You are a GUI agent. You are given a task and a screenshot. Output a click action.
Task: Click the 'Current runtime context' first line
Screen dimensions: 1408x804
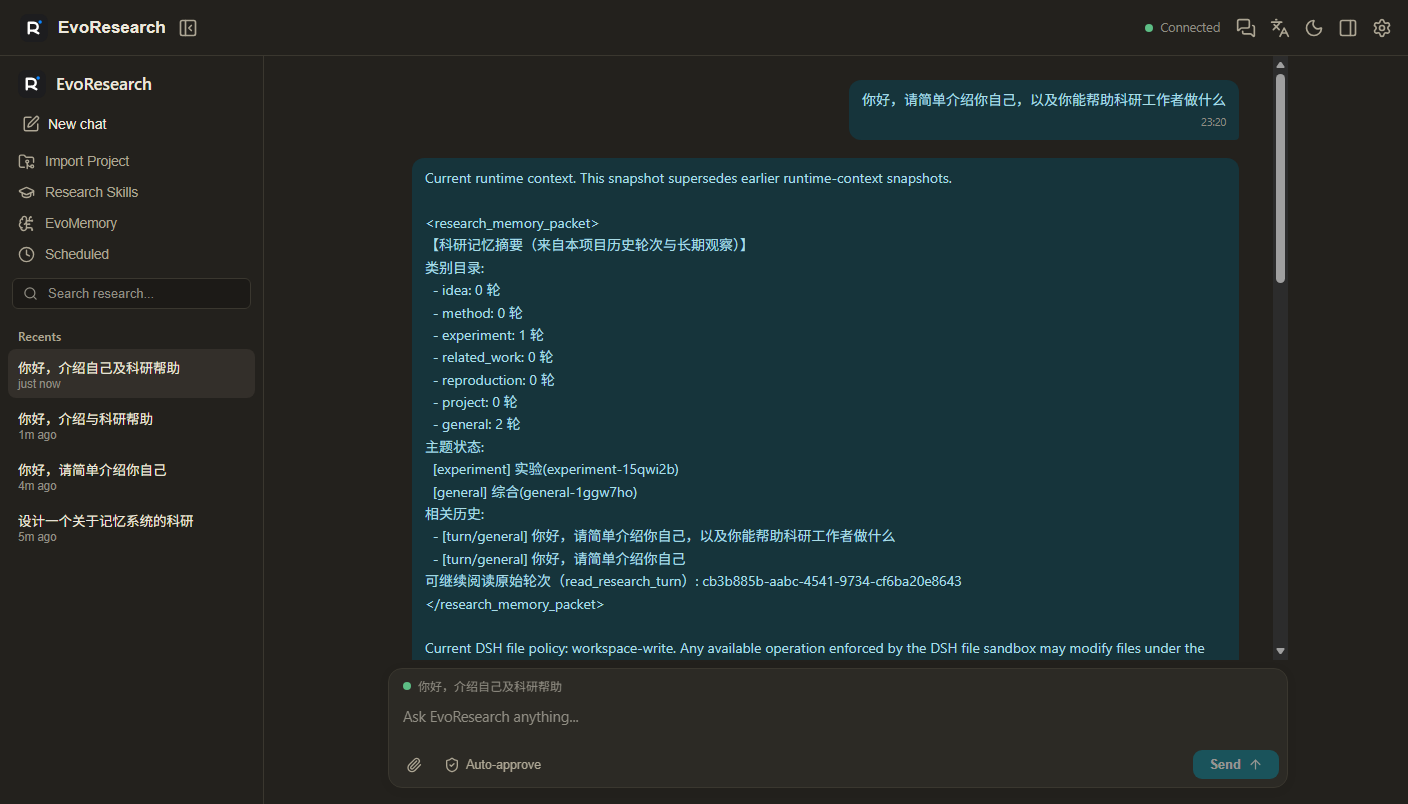pyautogui.click(x=688, y=179)
